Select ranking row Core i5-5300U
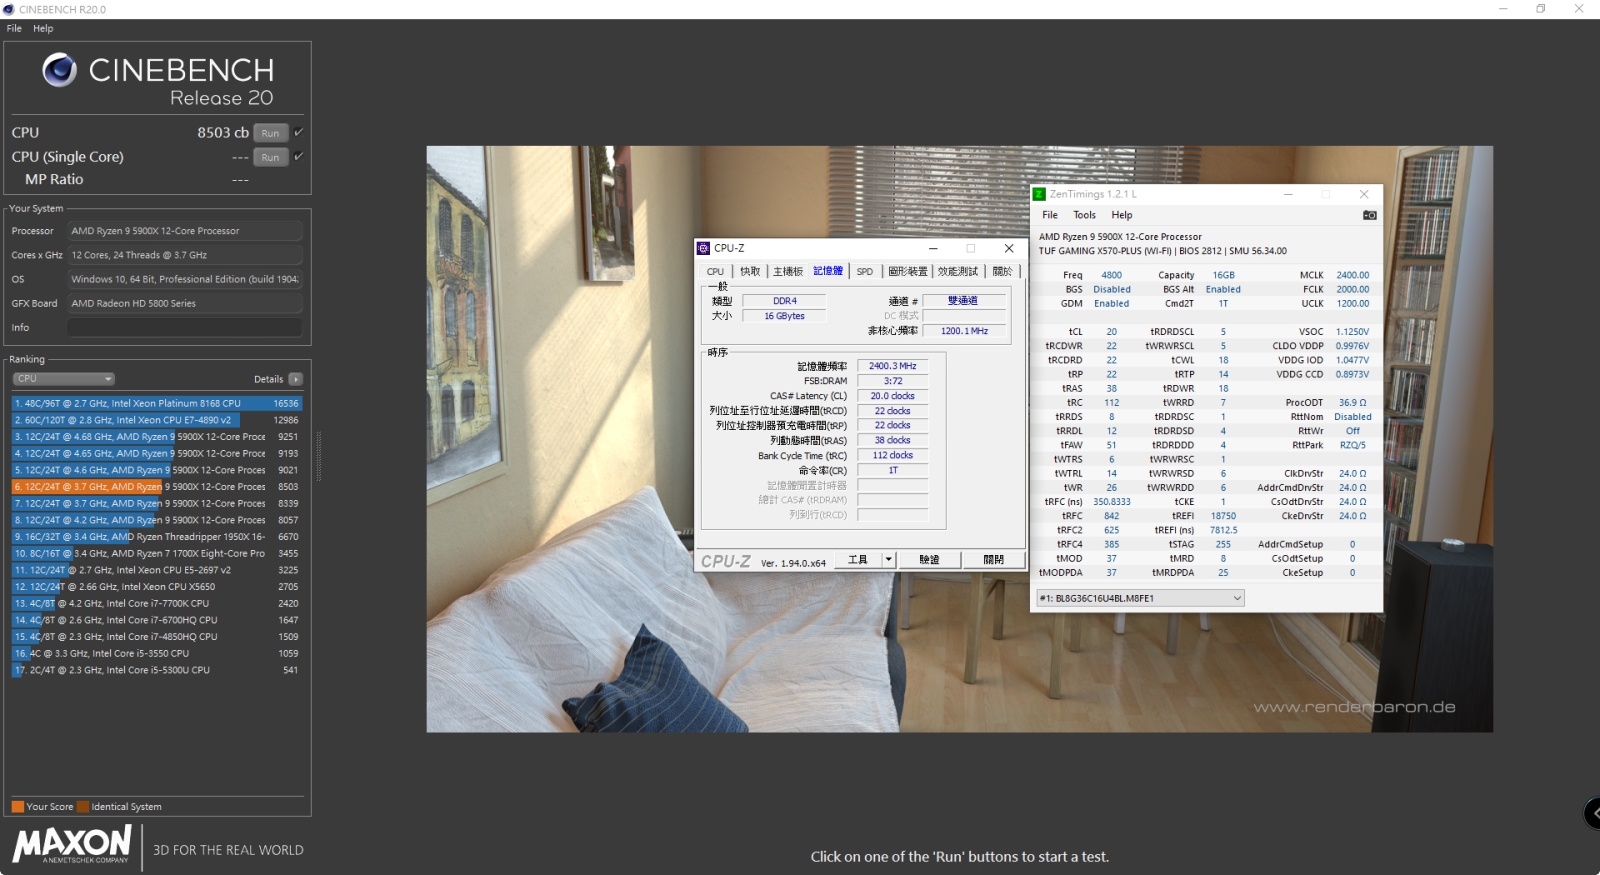Screen dimensions: 1600x875 pyautogui.click(x=156, y=670)
